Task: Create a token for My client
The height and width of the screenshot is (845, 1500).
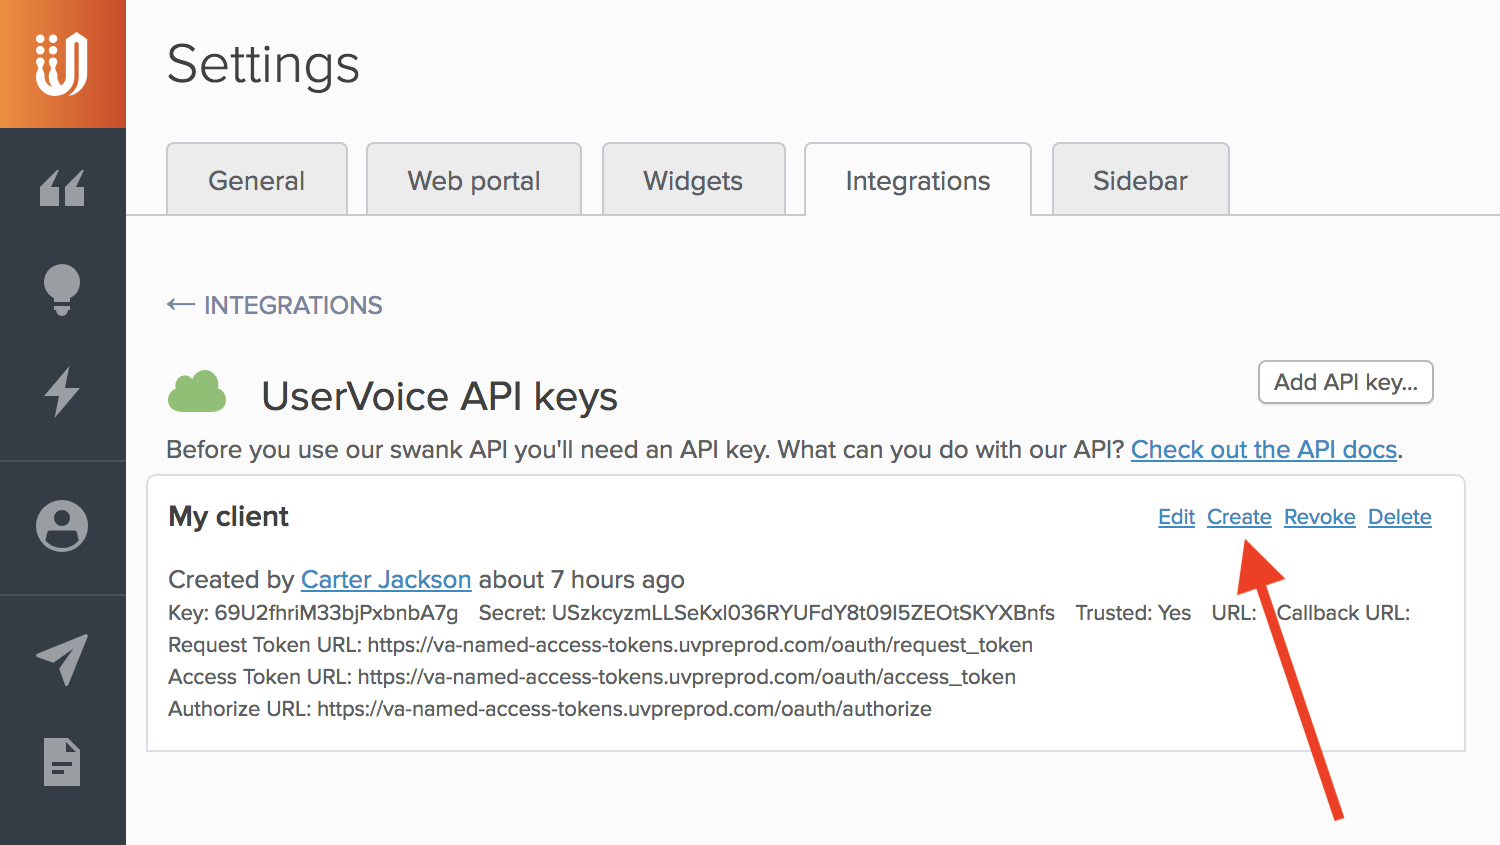Action: [1239, 517]
